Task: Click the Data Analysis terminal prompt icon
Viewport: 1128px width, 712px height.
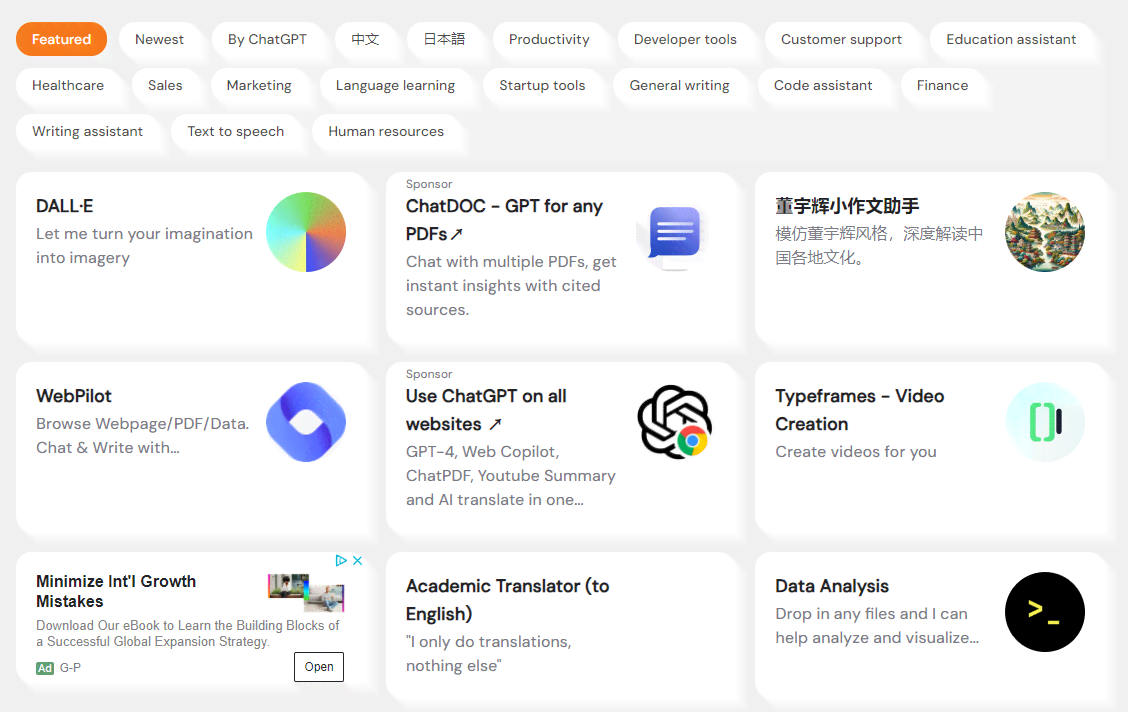Action: [x=1045, y=612]
